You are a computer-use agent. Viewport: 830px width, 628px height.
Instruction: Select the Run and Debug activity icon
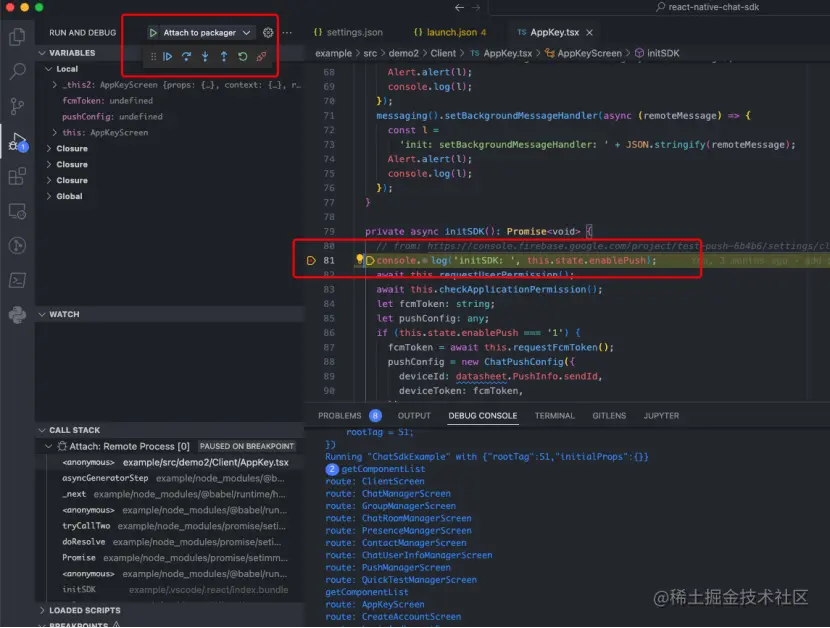tap(17, 141)
